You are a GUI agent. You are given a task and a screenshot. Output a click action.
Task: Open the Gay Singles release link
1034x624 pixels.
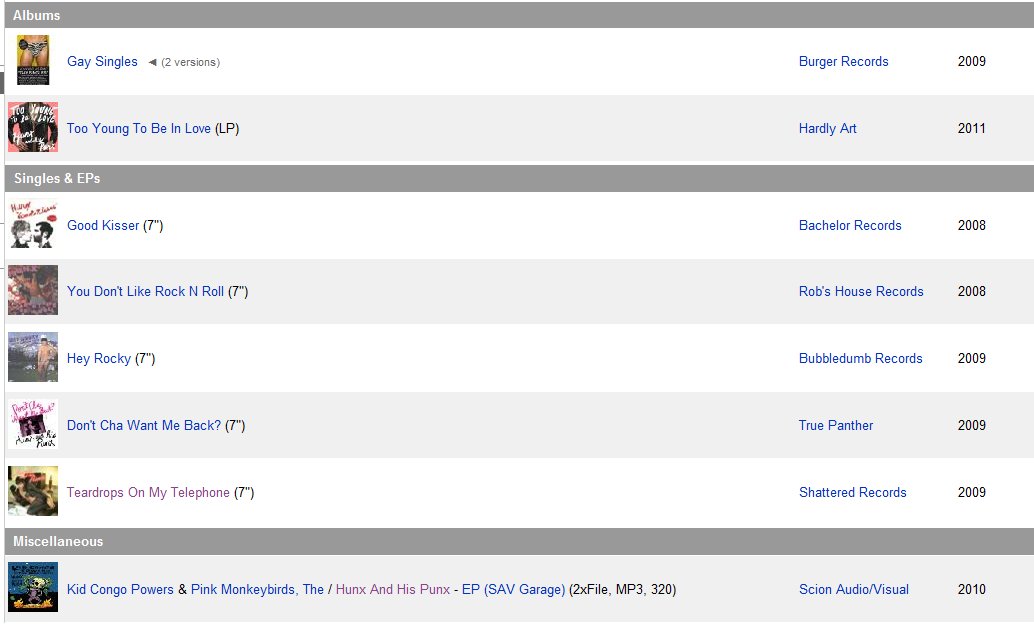coord(102,61)
